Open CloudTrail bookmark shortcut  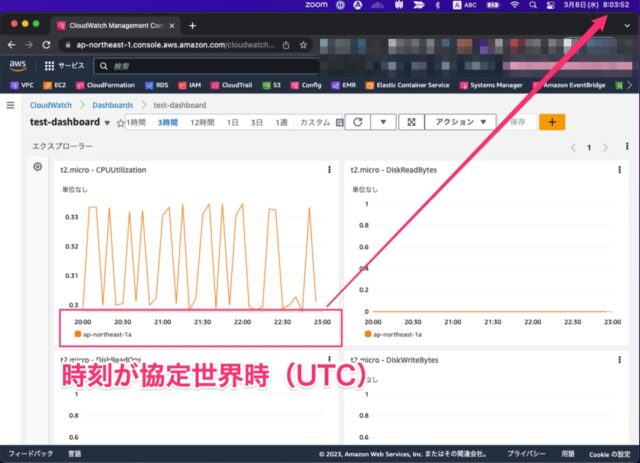point(231,85)
